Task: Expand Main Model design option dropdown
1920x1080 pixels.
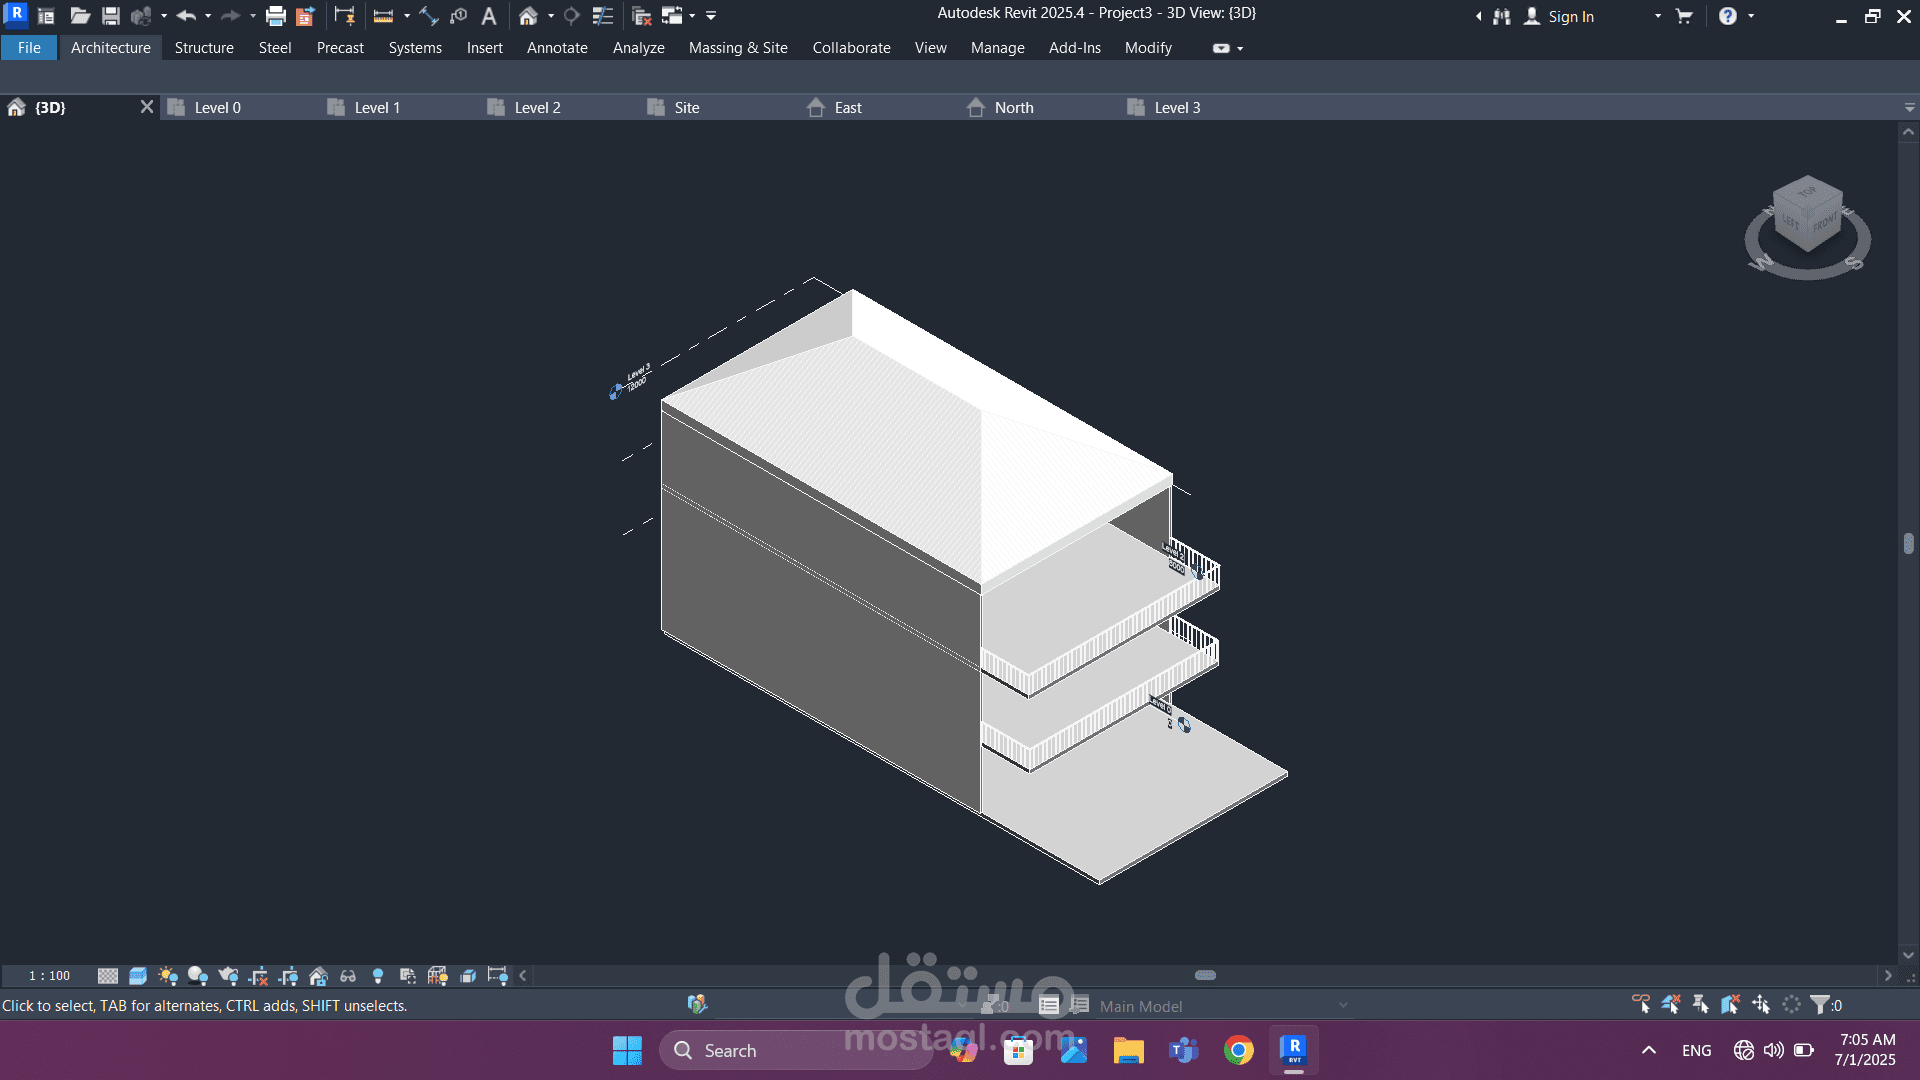Action: tap(1343, 1006)
